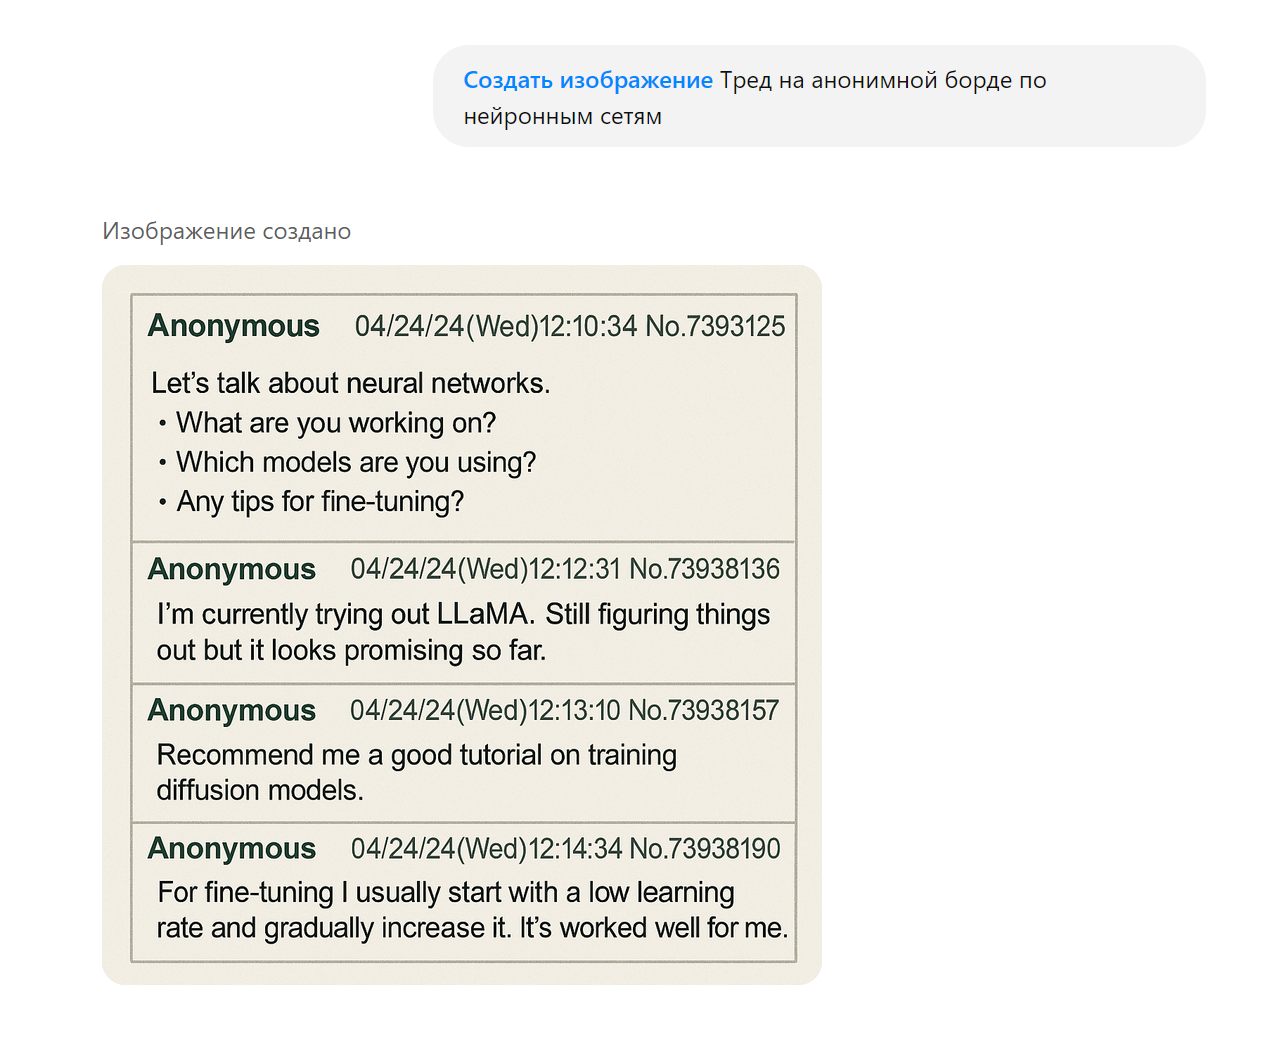Click the reply about low learning rate

pyautogui.click(x=472, y=910)
